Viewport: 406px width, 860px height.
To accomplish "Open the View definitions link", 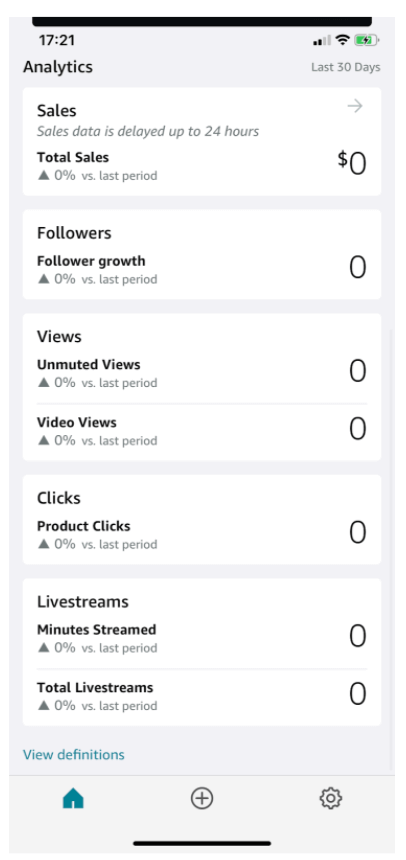I will click(74, 755).
